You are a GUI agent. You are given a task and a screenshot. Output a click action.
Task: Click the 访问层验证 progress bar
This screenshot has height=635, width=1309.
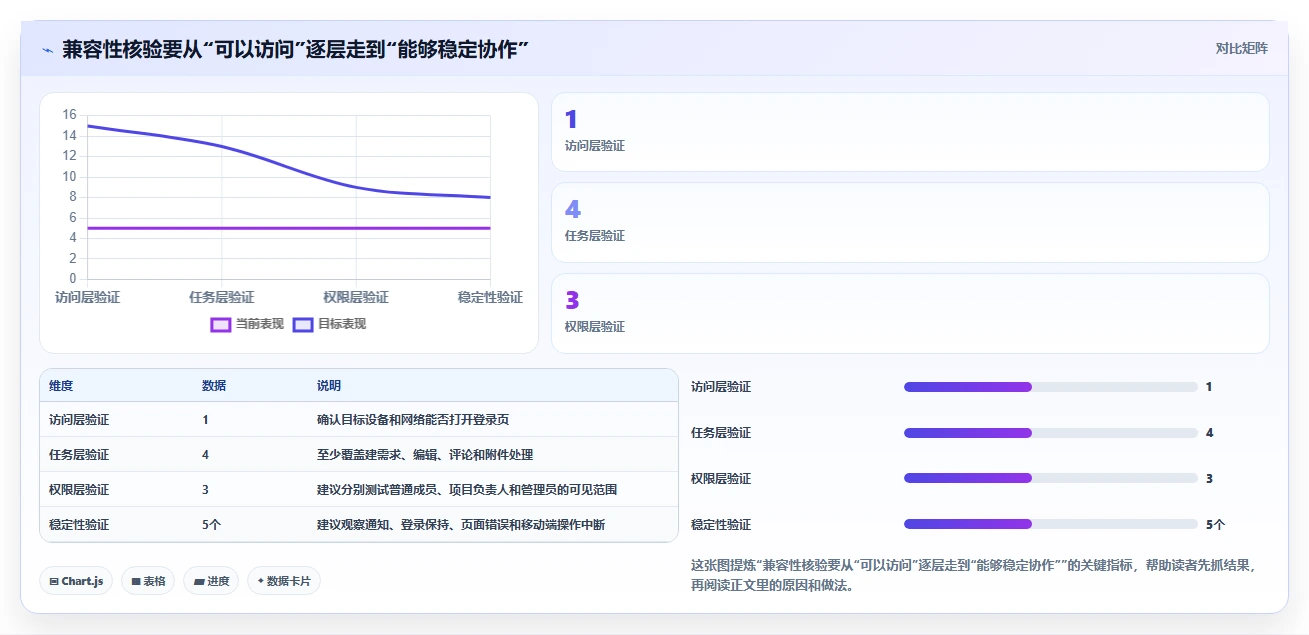[1051, 387]
